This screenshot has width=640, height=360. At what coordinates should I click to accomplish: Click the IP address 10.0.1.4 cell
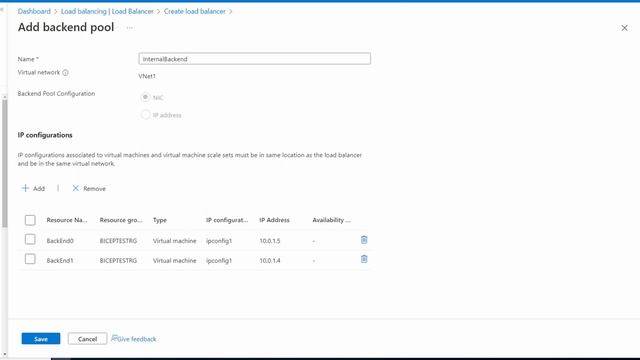pyautogui.click(x=270, y=260)
